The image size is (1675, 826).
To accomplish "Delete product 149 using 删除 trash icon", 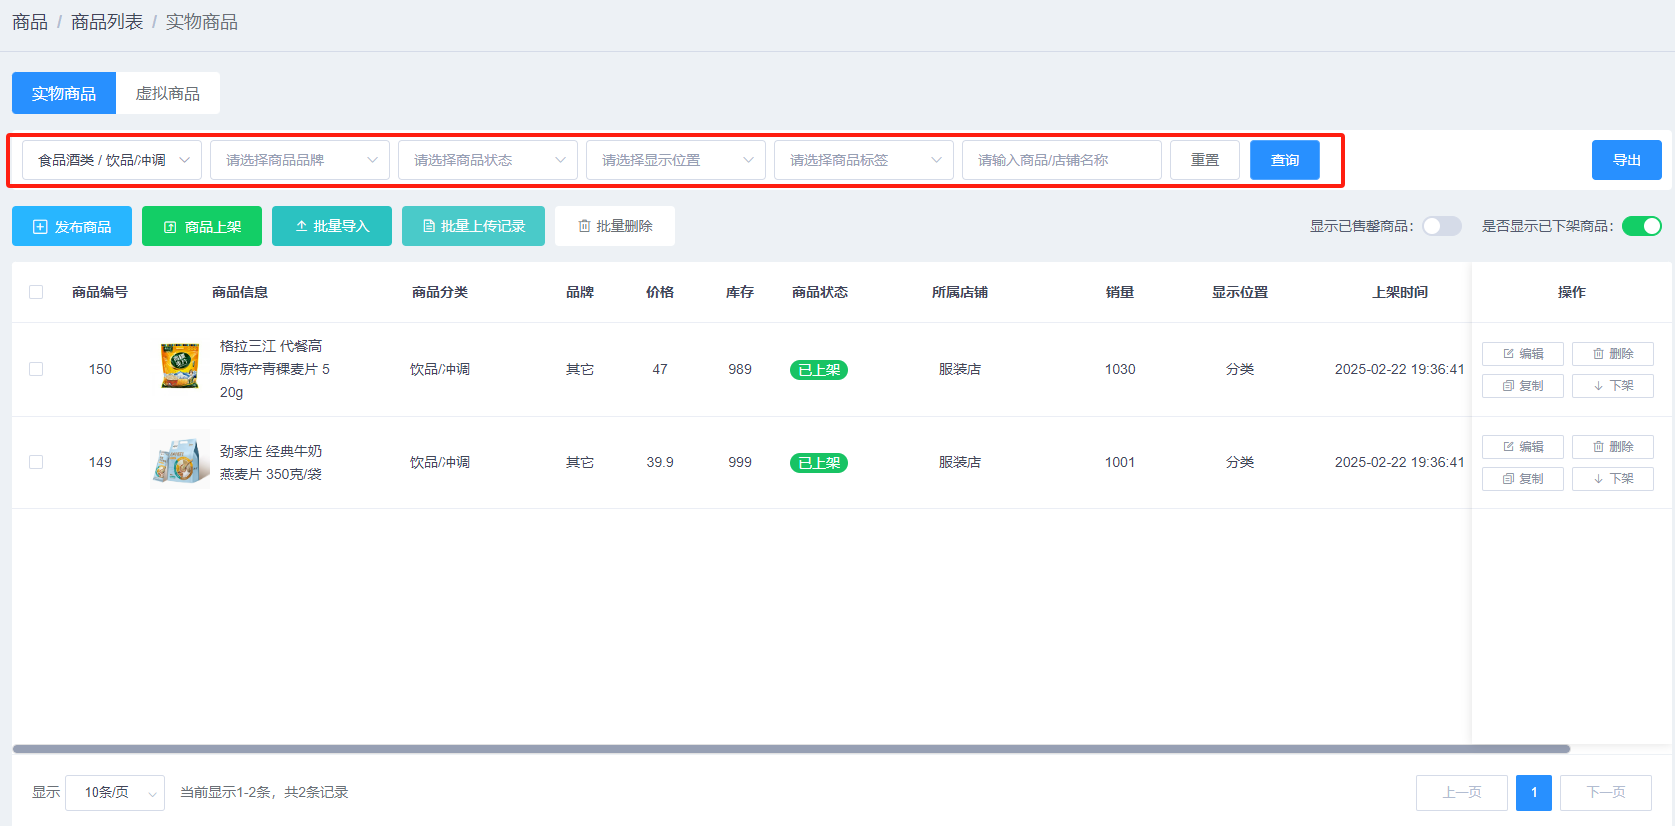I will pyautogui.click(x=1612, y=447).
